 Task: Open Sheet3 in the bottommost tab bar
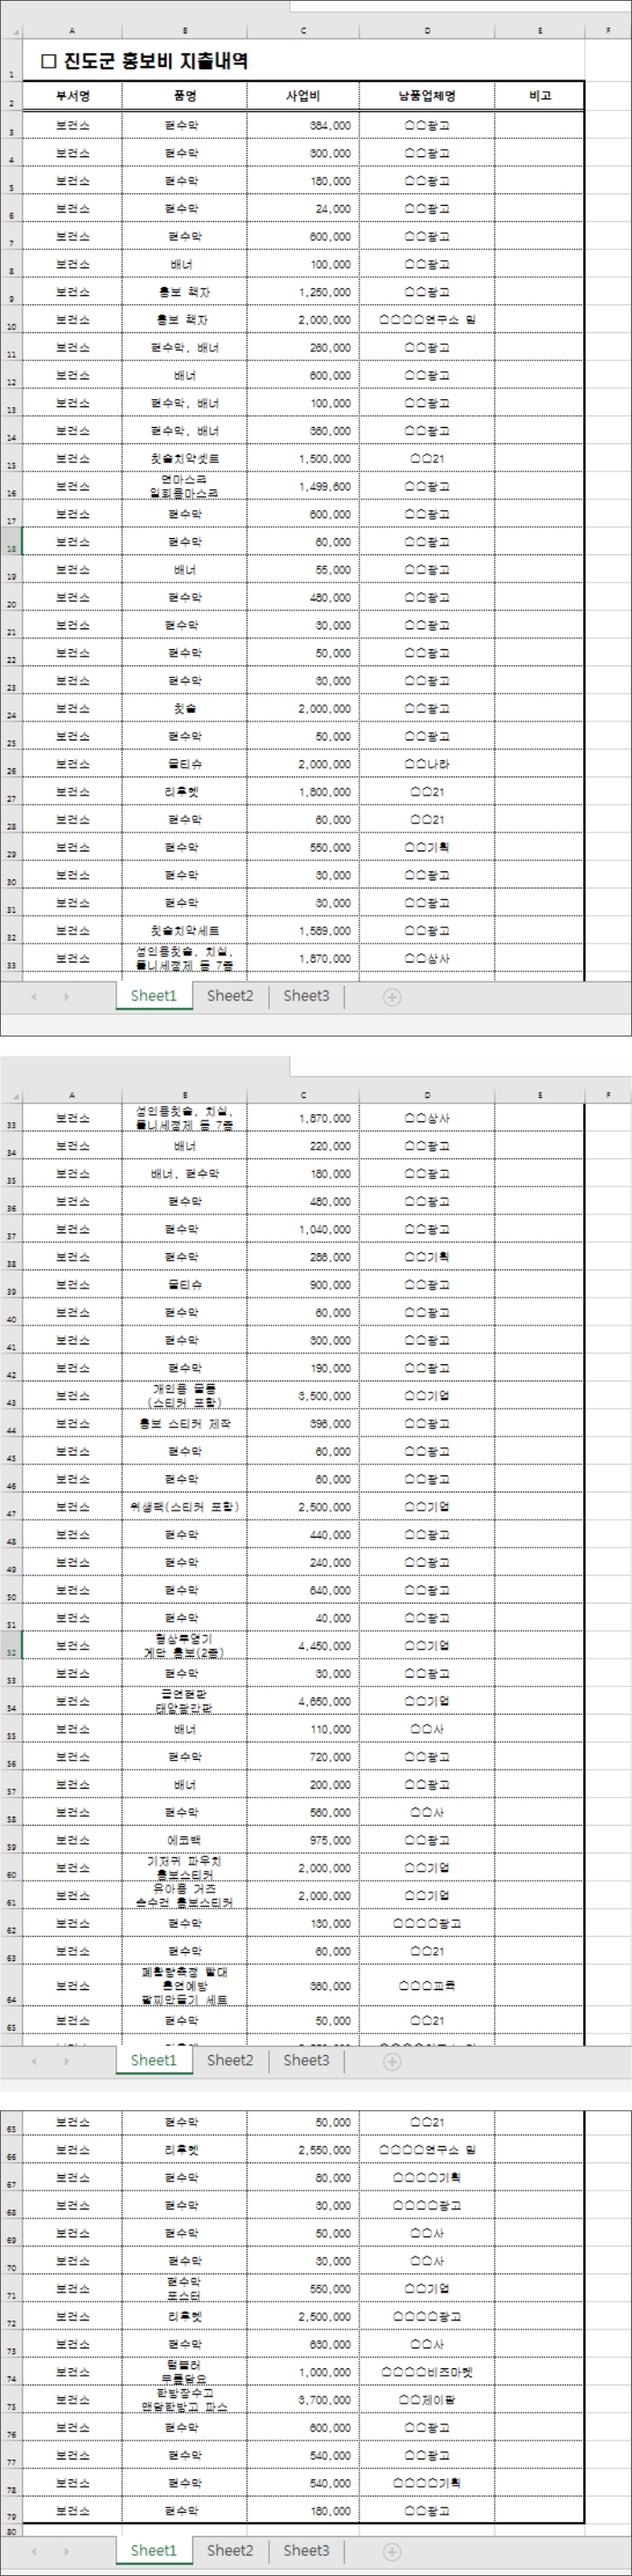pos(306,2550)
